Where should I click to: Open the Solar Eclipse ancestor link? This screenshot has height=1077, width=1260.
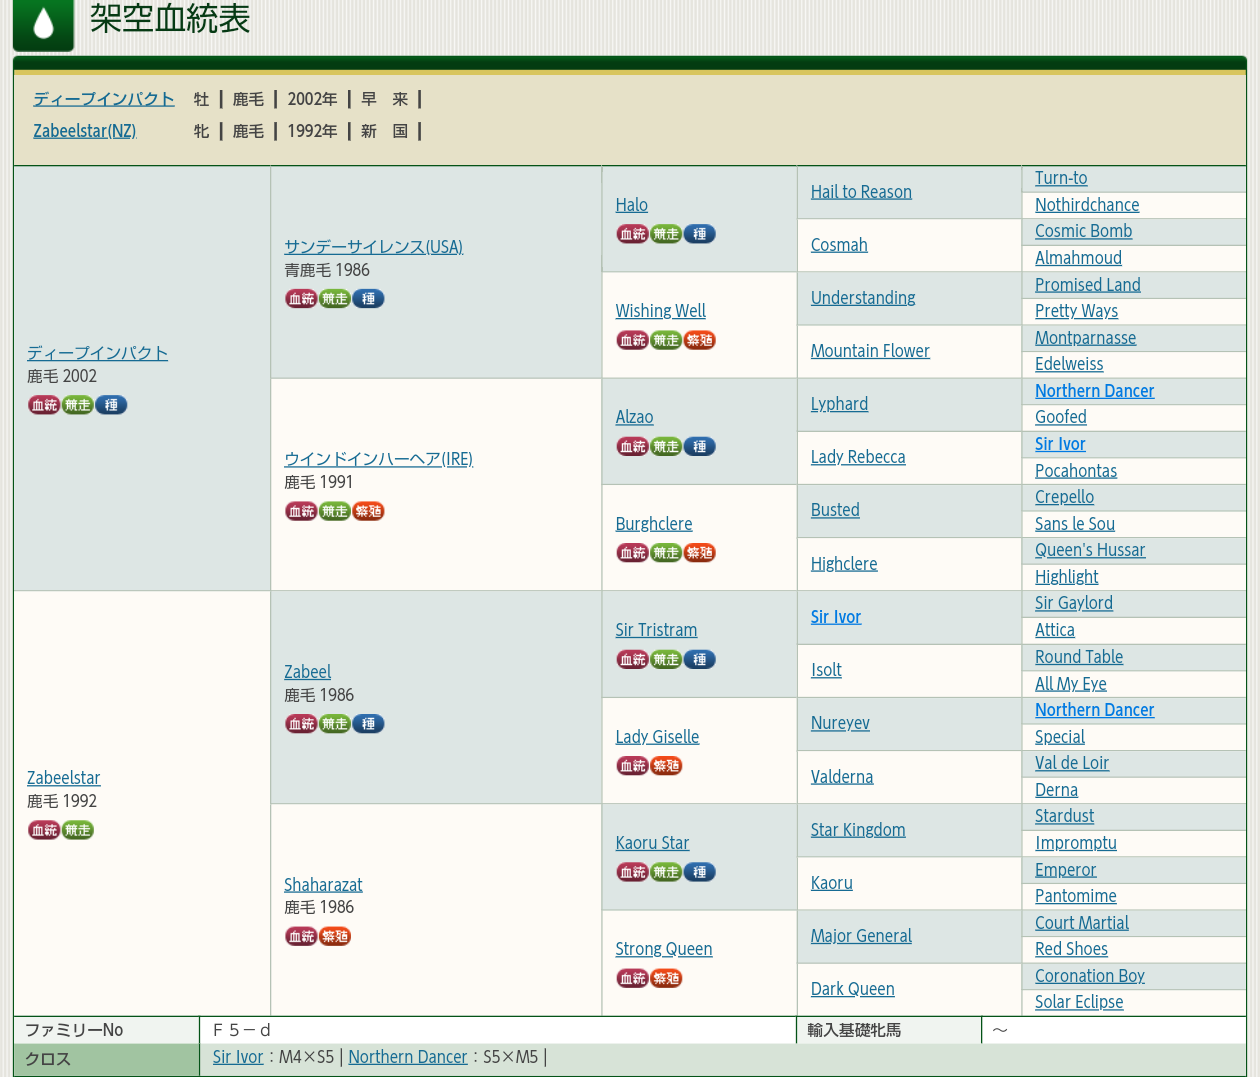[x=1079, y=1002]
